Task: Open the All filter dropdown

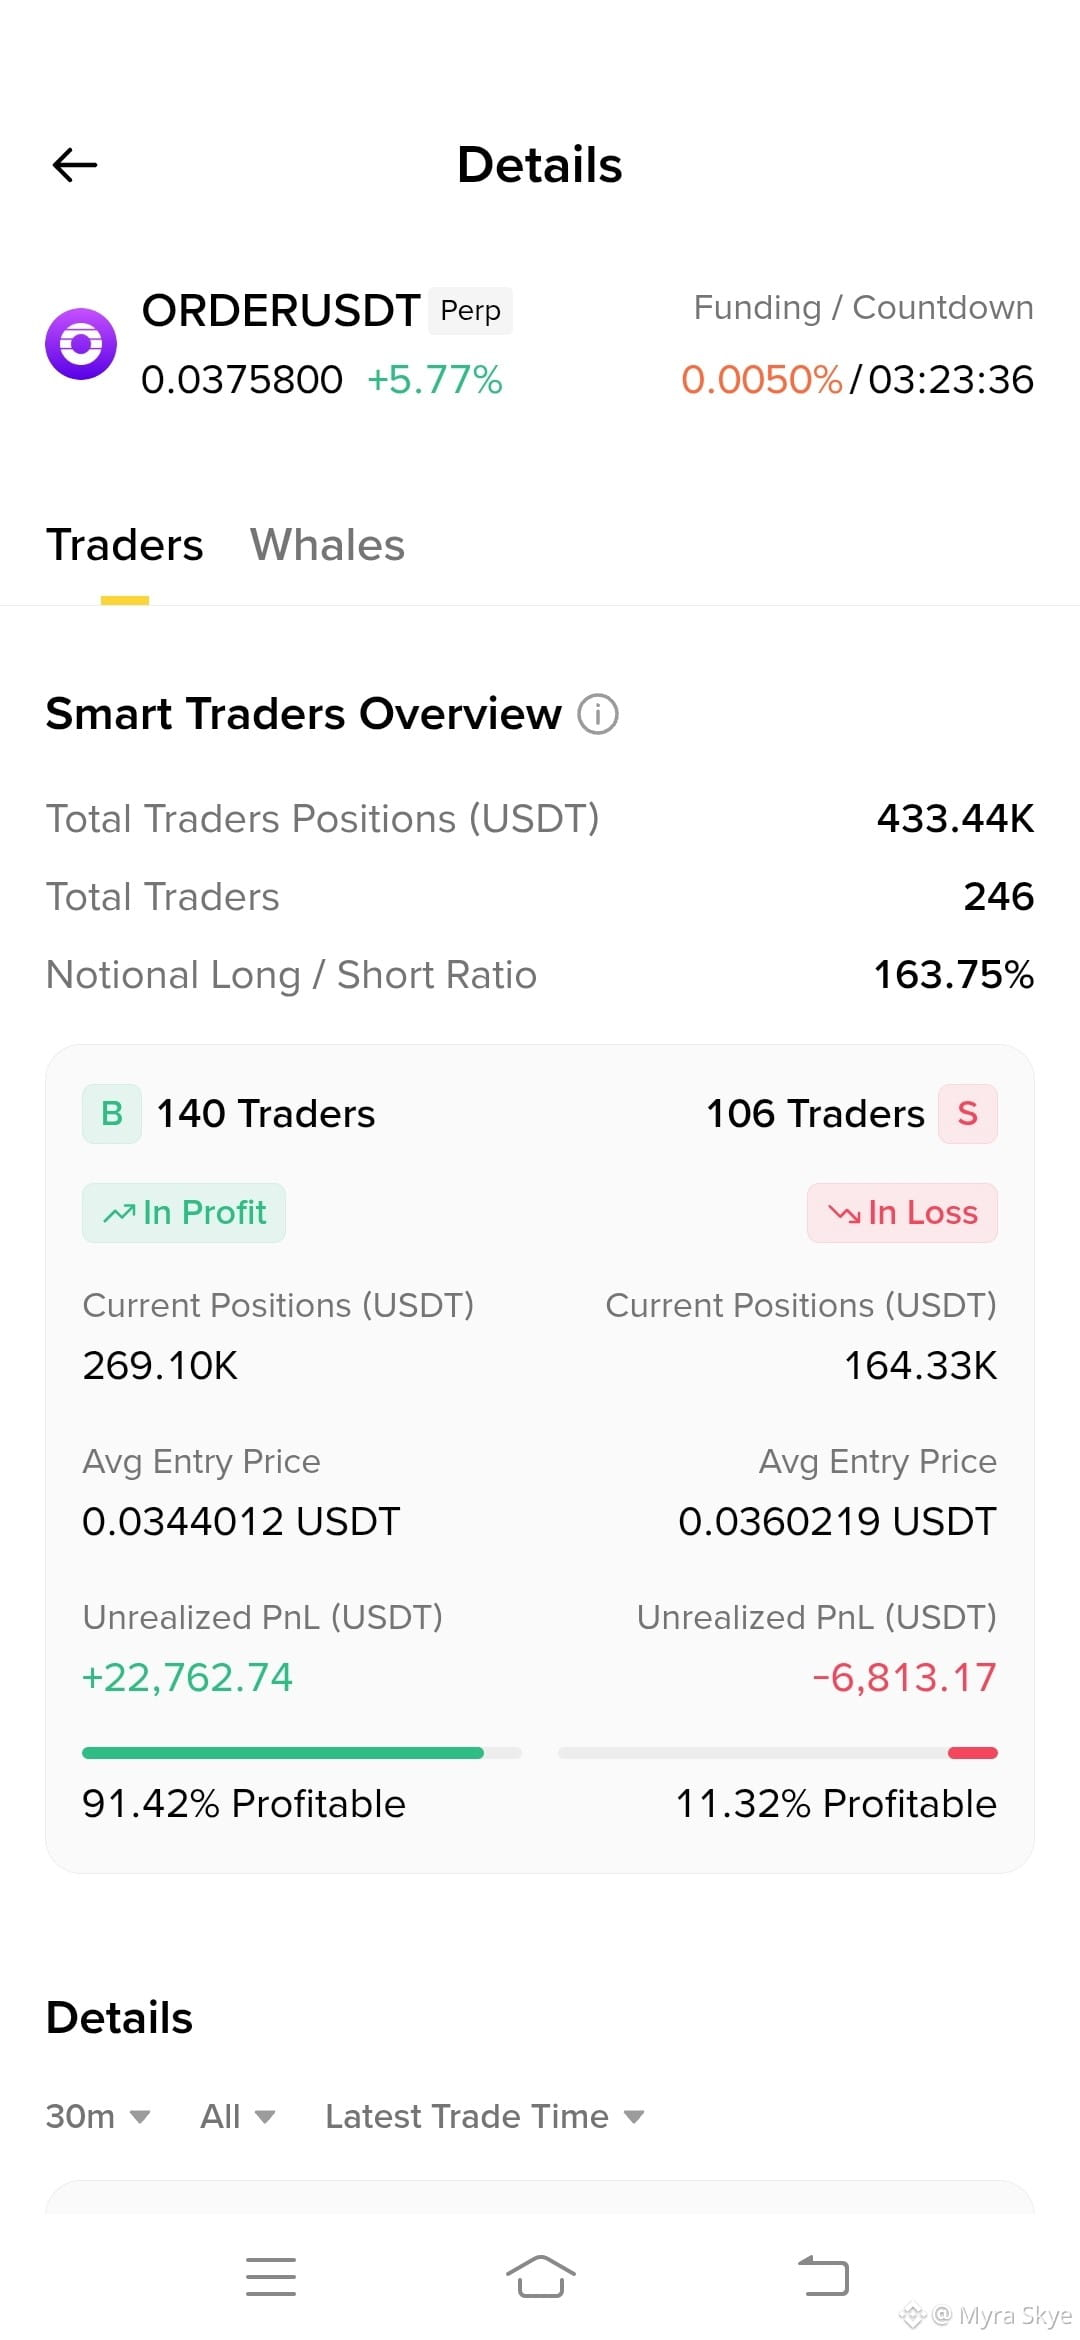Action: [238, 2116]
